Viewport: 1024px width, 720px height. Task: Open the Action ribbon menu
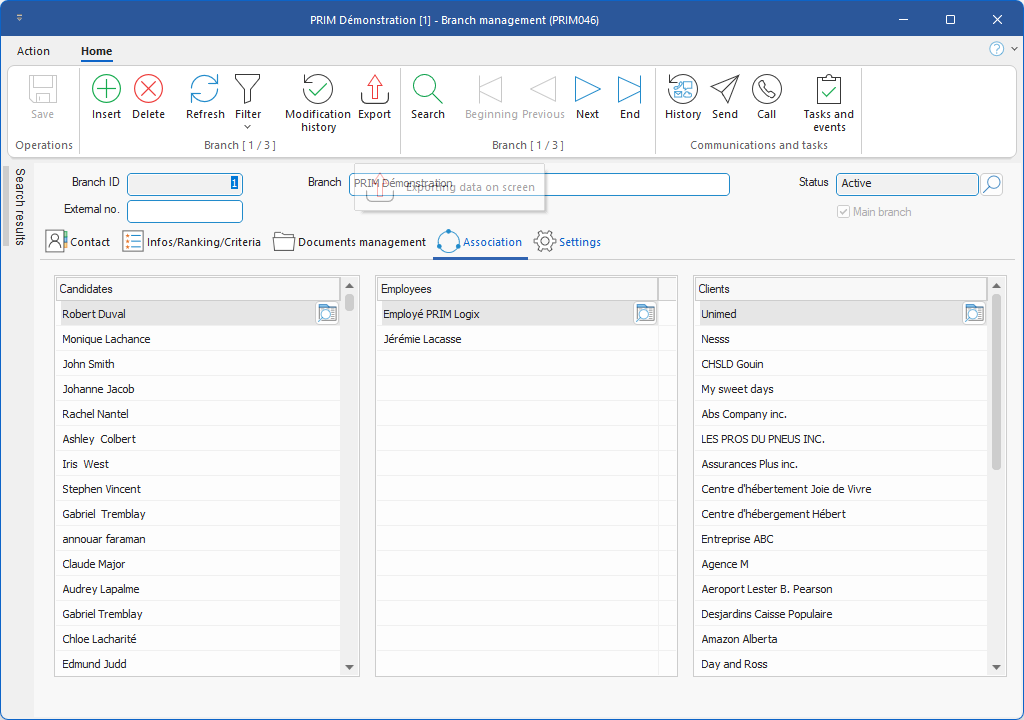tap(33, 51)
